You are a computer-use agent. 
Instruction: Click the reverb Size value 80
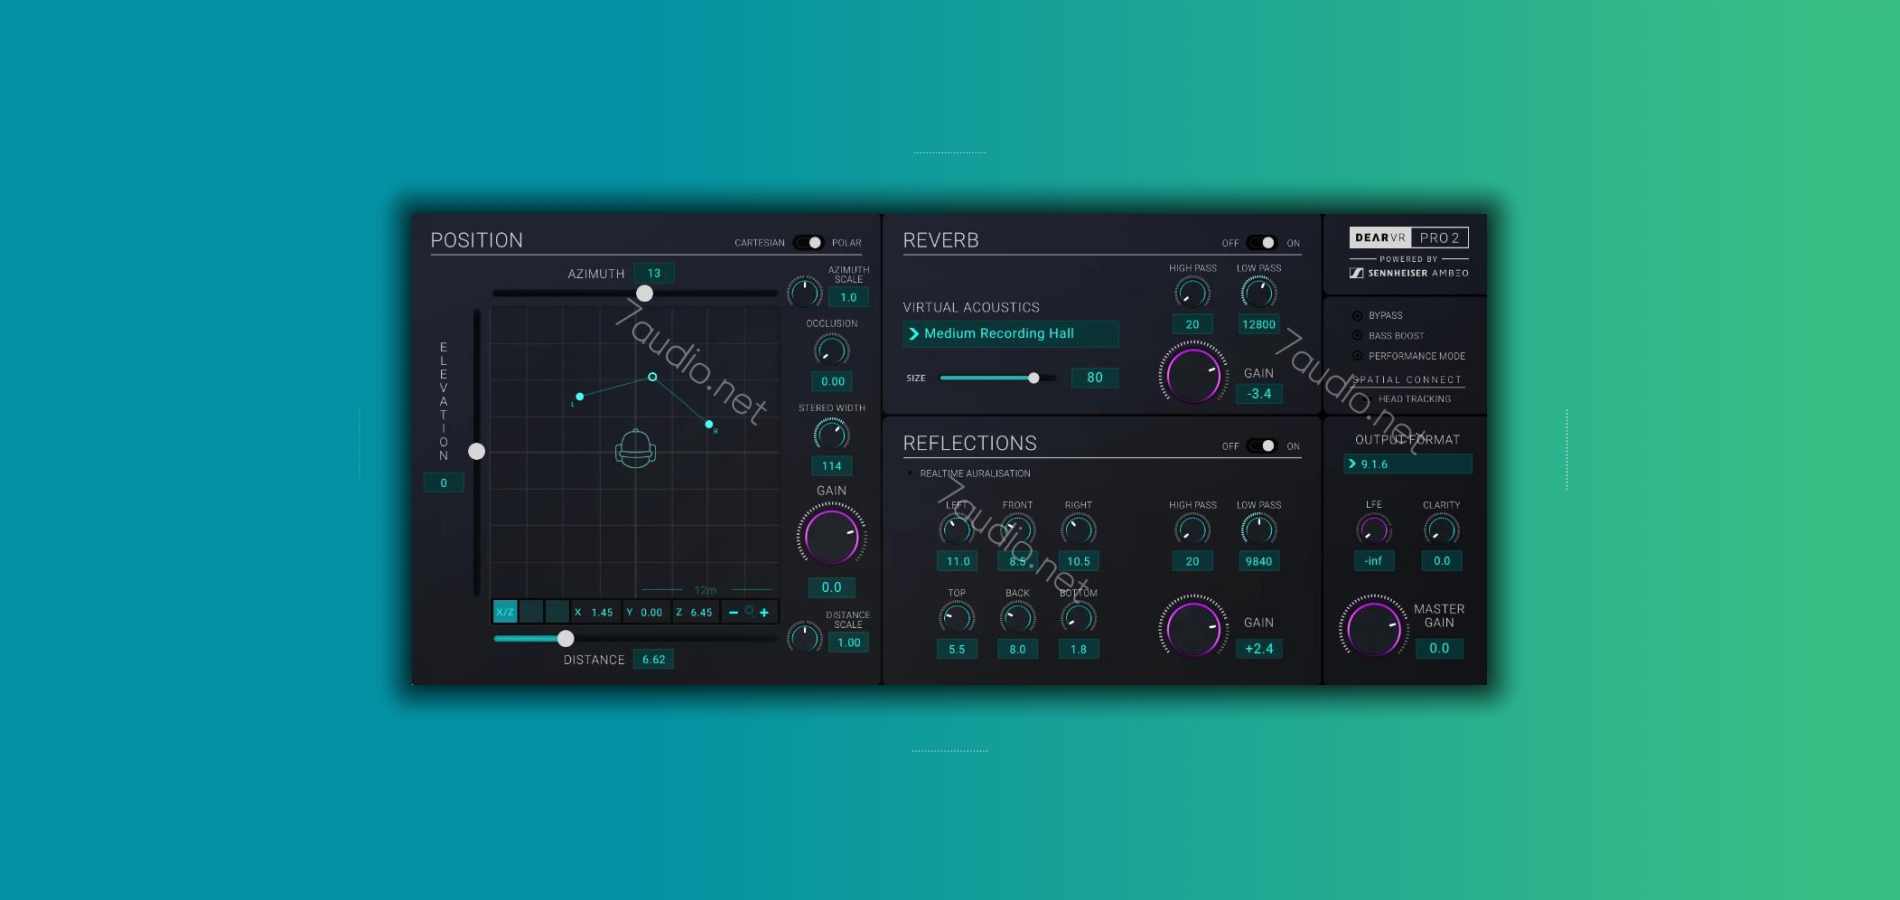(1095, 378)
